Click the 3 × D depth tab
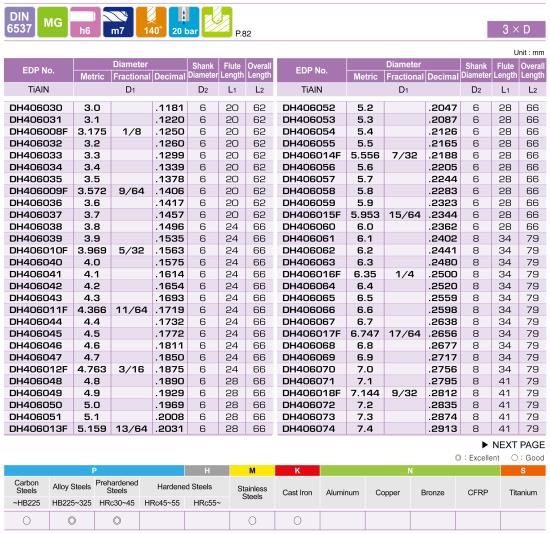This screenshot has height=534, width=550. [x=516, y=29]
